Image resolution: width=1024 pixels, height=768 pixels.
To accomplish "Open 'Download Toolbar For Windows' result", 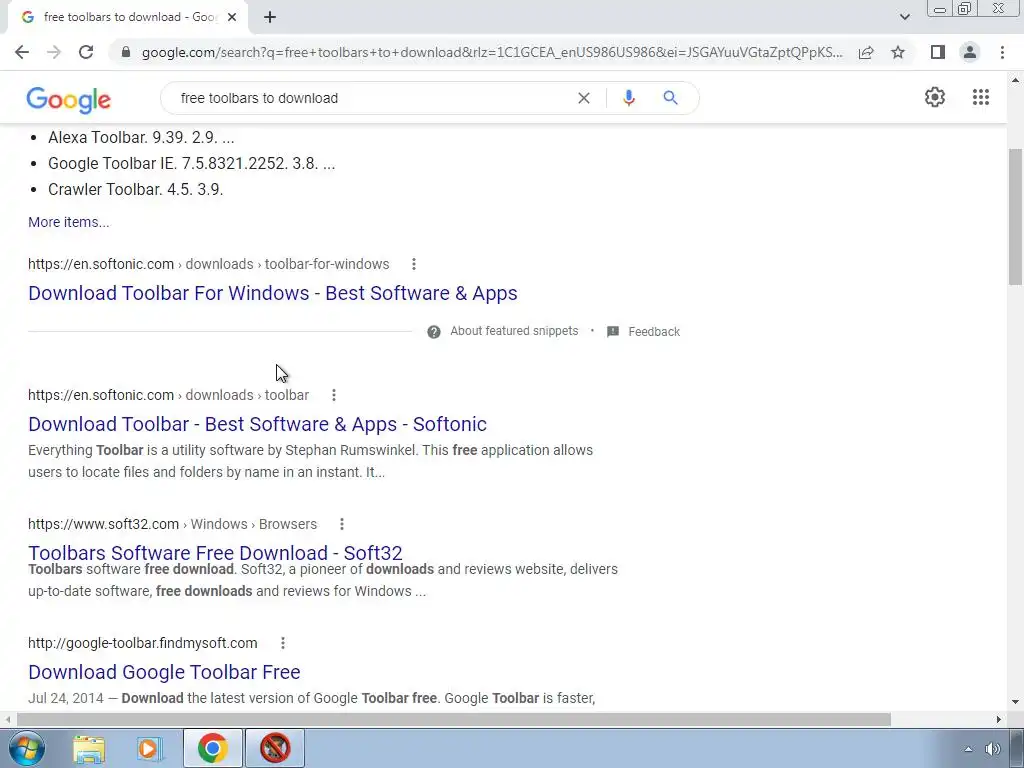I will (272, 293).
